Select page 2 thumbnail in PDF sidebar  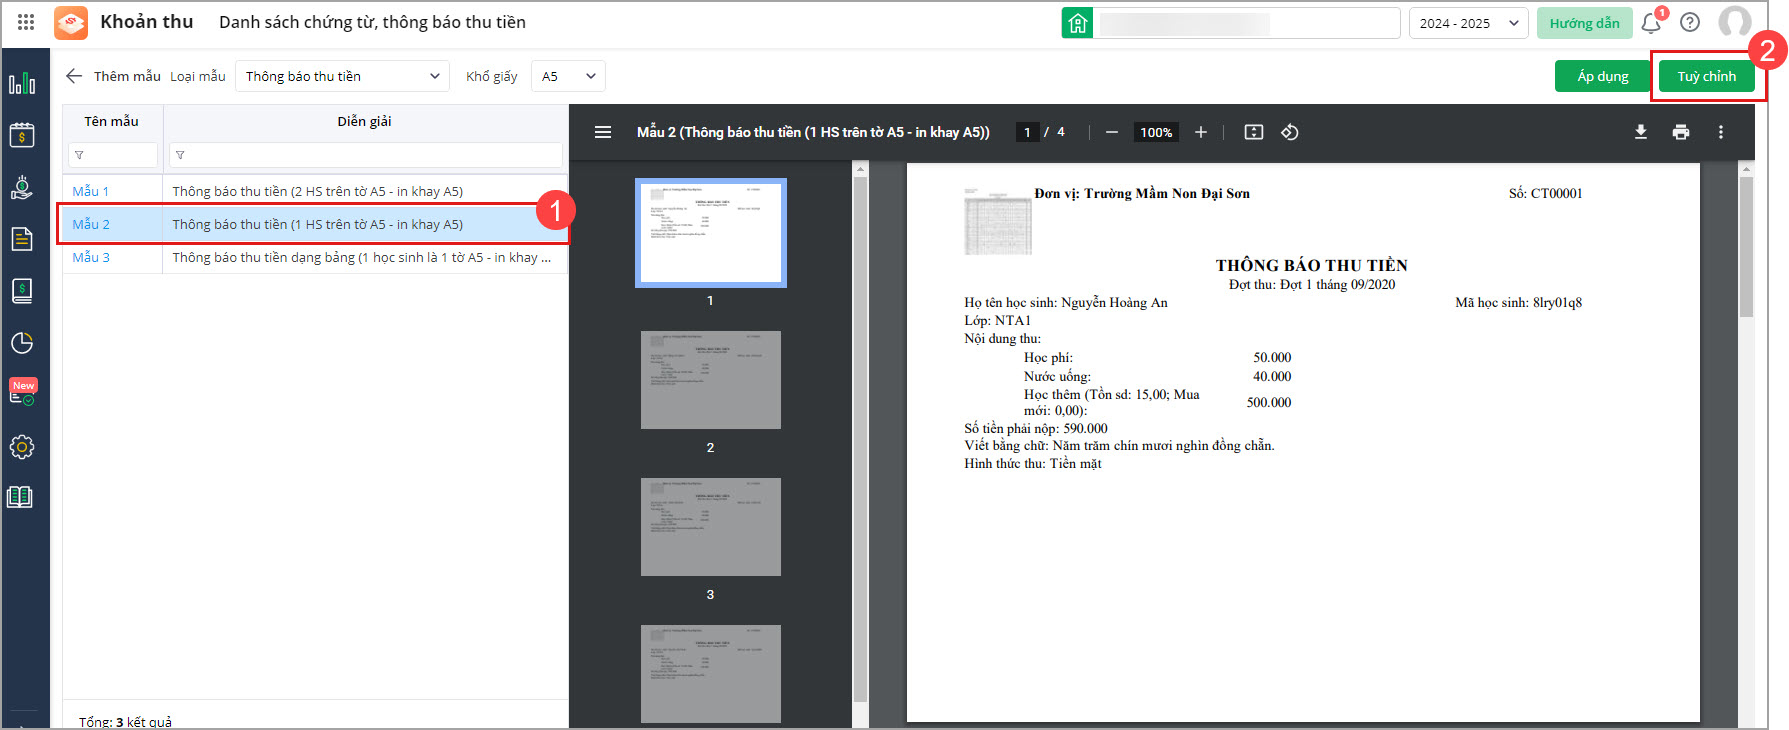(x=710, y=380)
